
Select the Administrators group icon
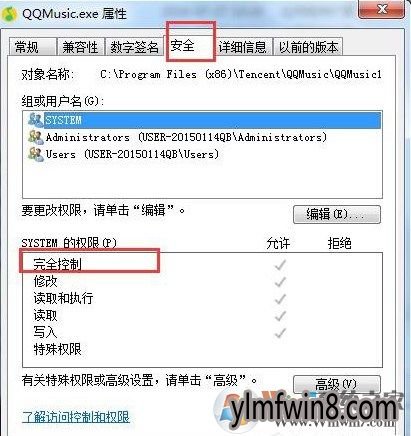pyautogui.click(x=35, y=137)
